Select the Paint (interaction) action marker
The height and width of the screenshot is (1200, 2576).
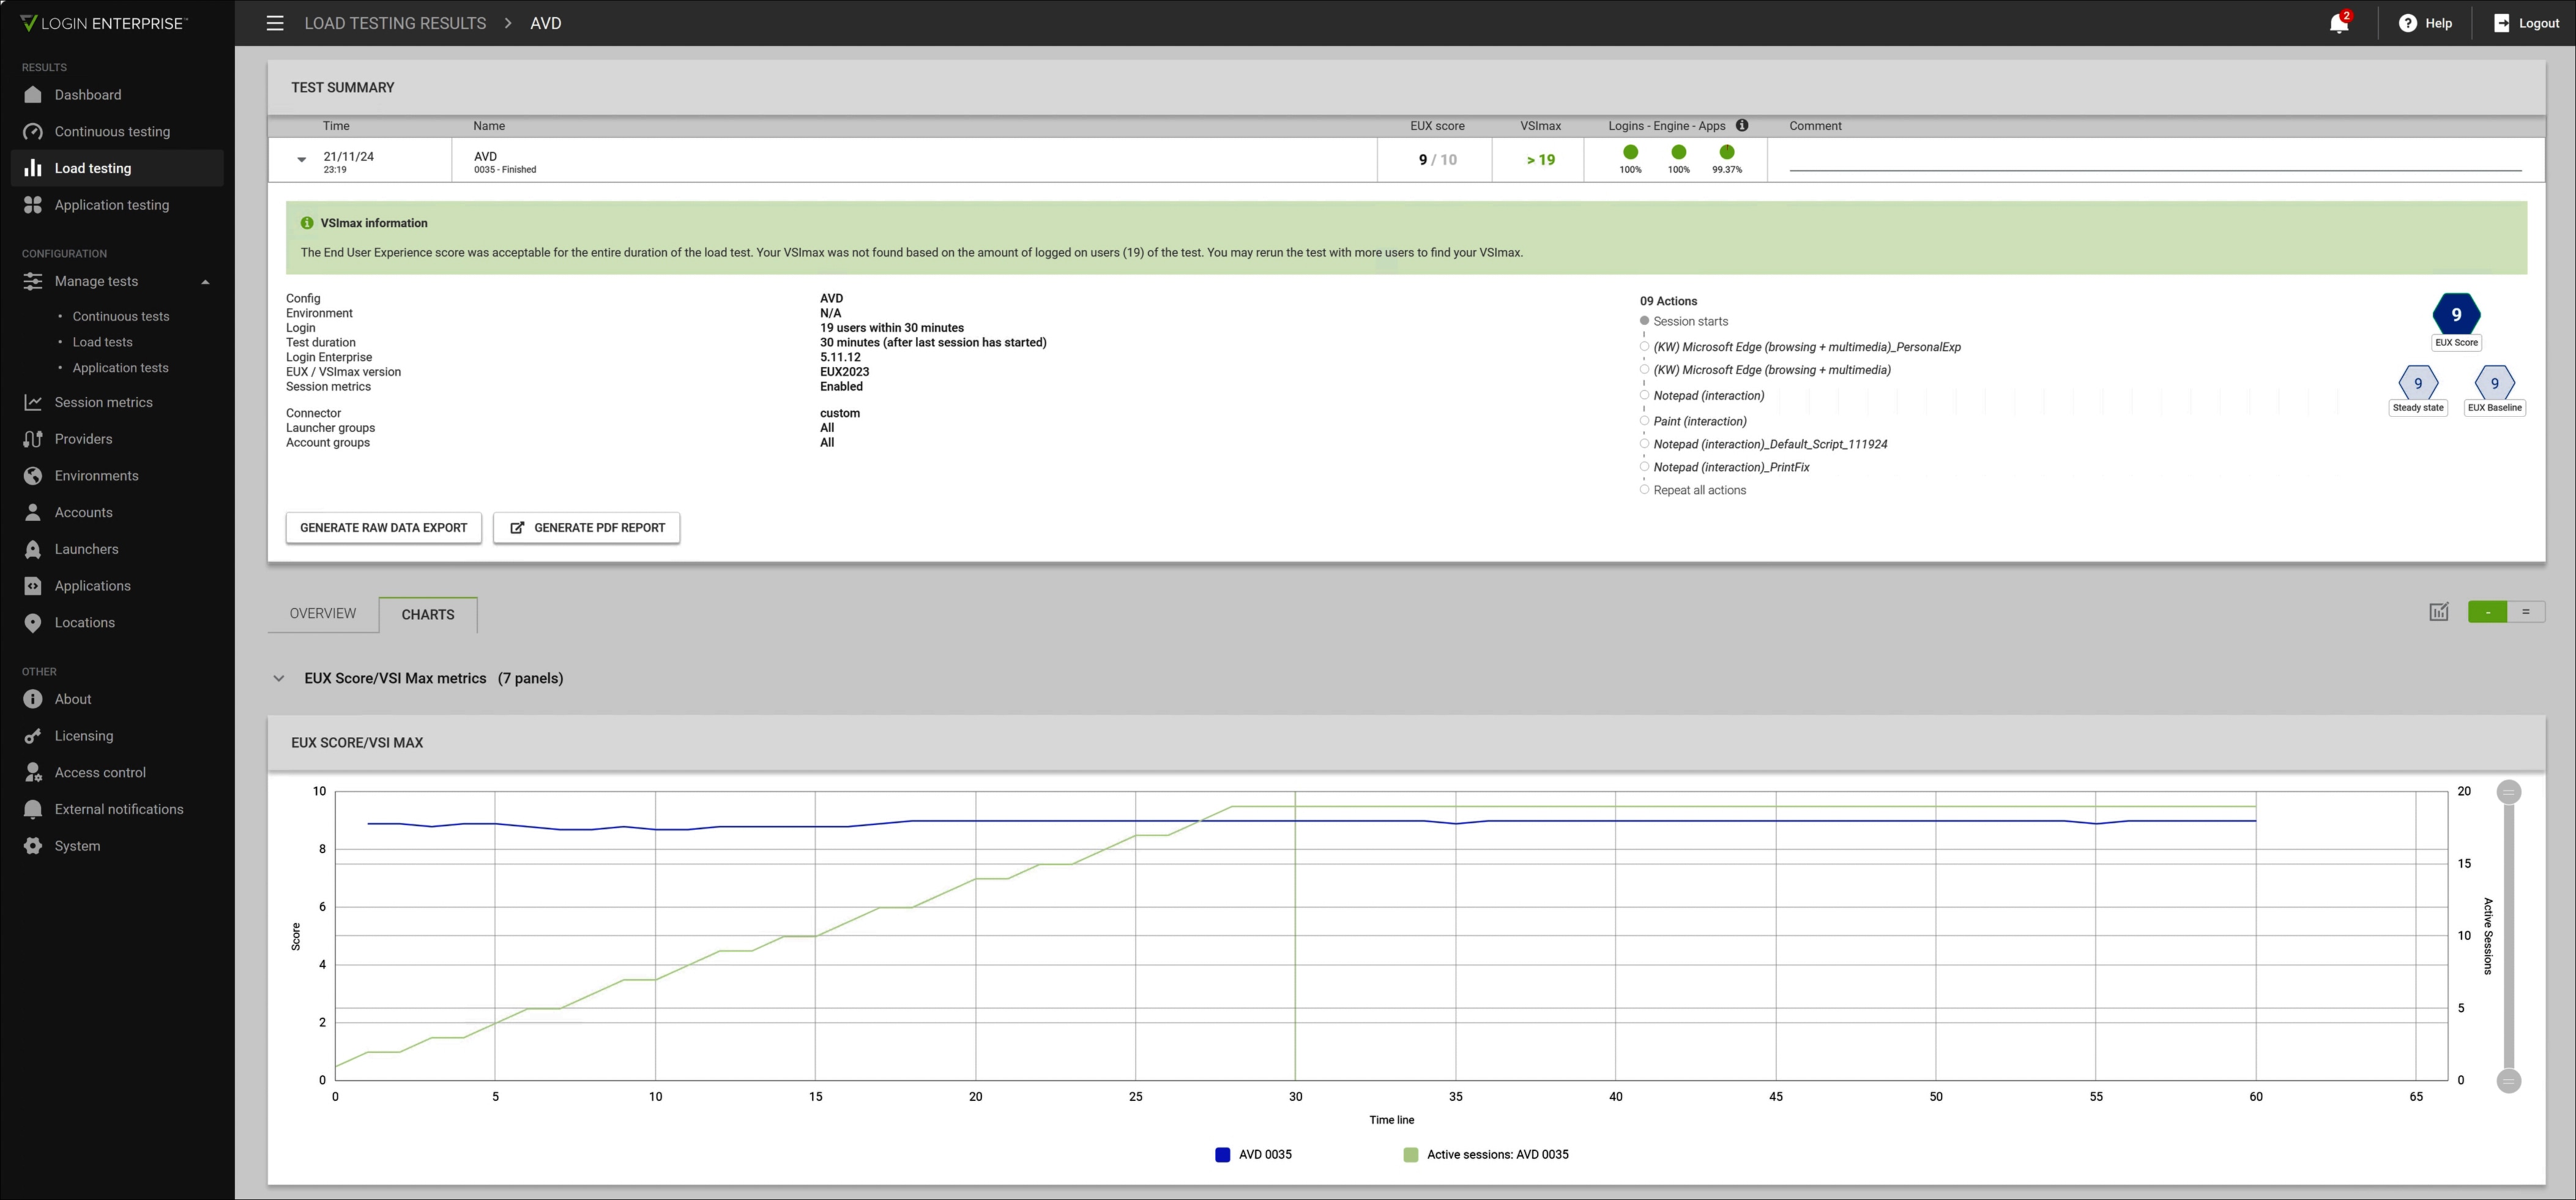click(1644, 420)
